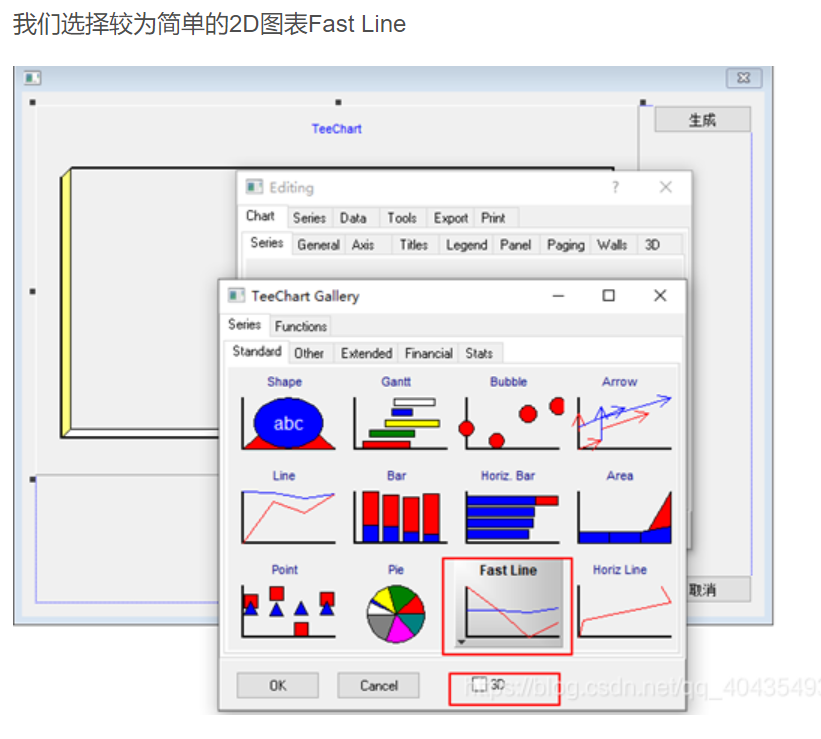Click the yellow left wall of the chart
The width and height of the screenshot is (821, 739).
(x=66, y=303)
